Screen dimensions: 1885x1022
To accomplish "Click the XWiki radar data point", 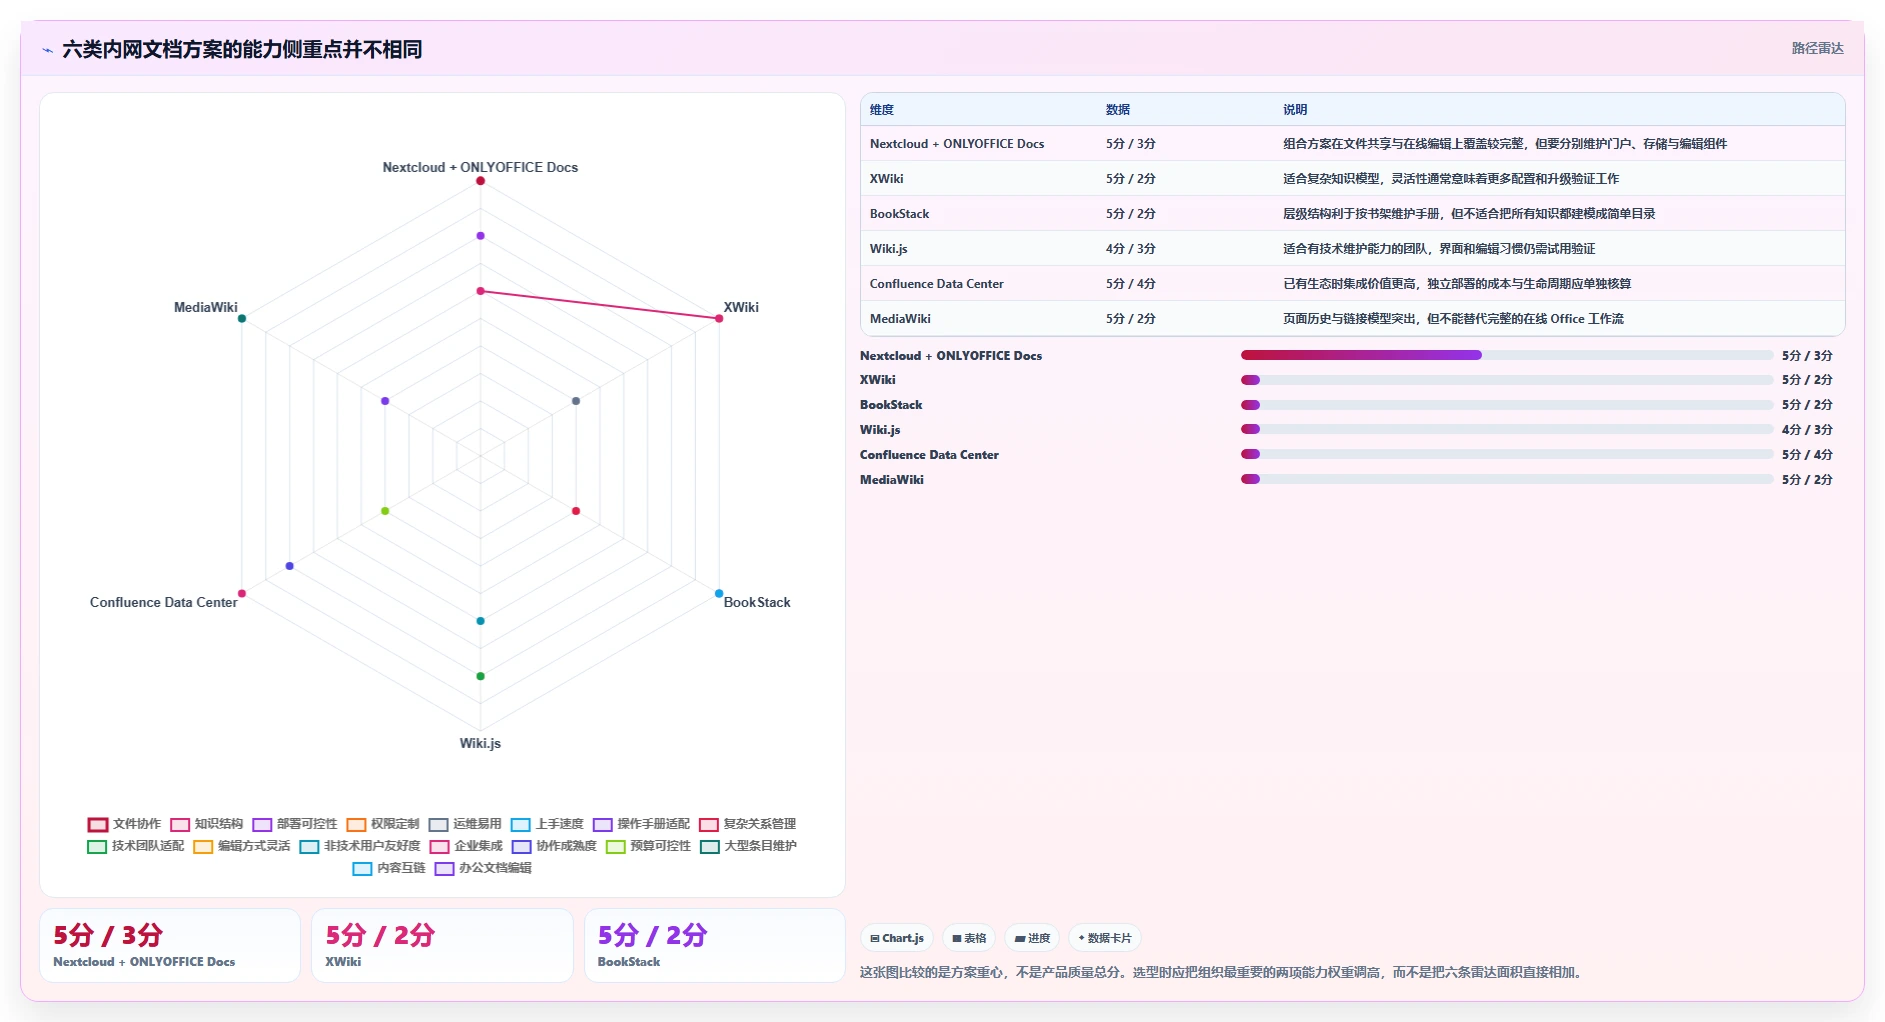I will [x=719, y=318].
